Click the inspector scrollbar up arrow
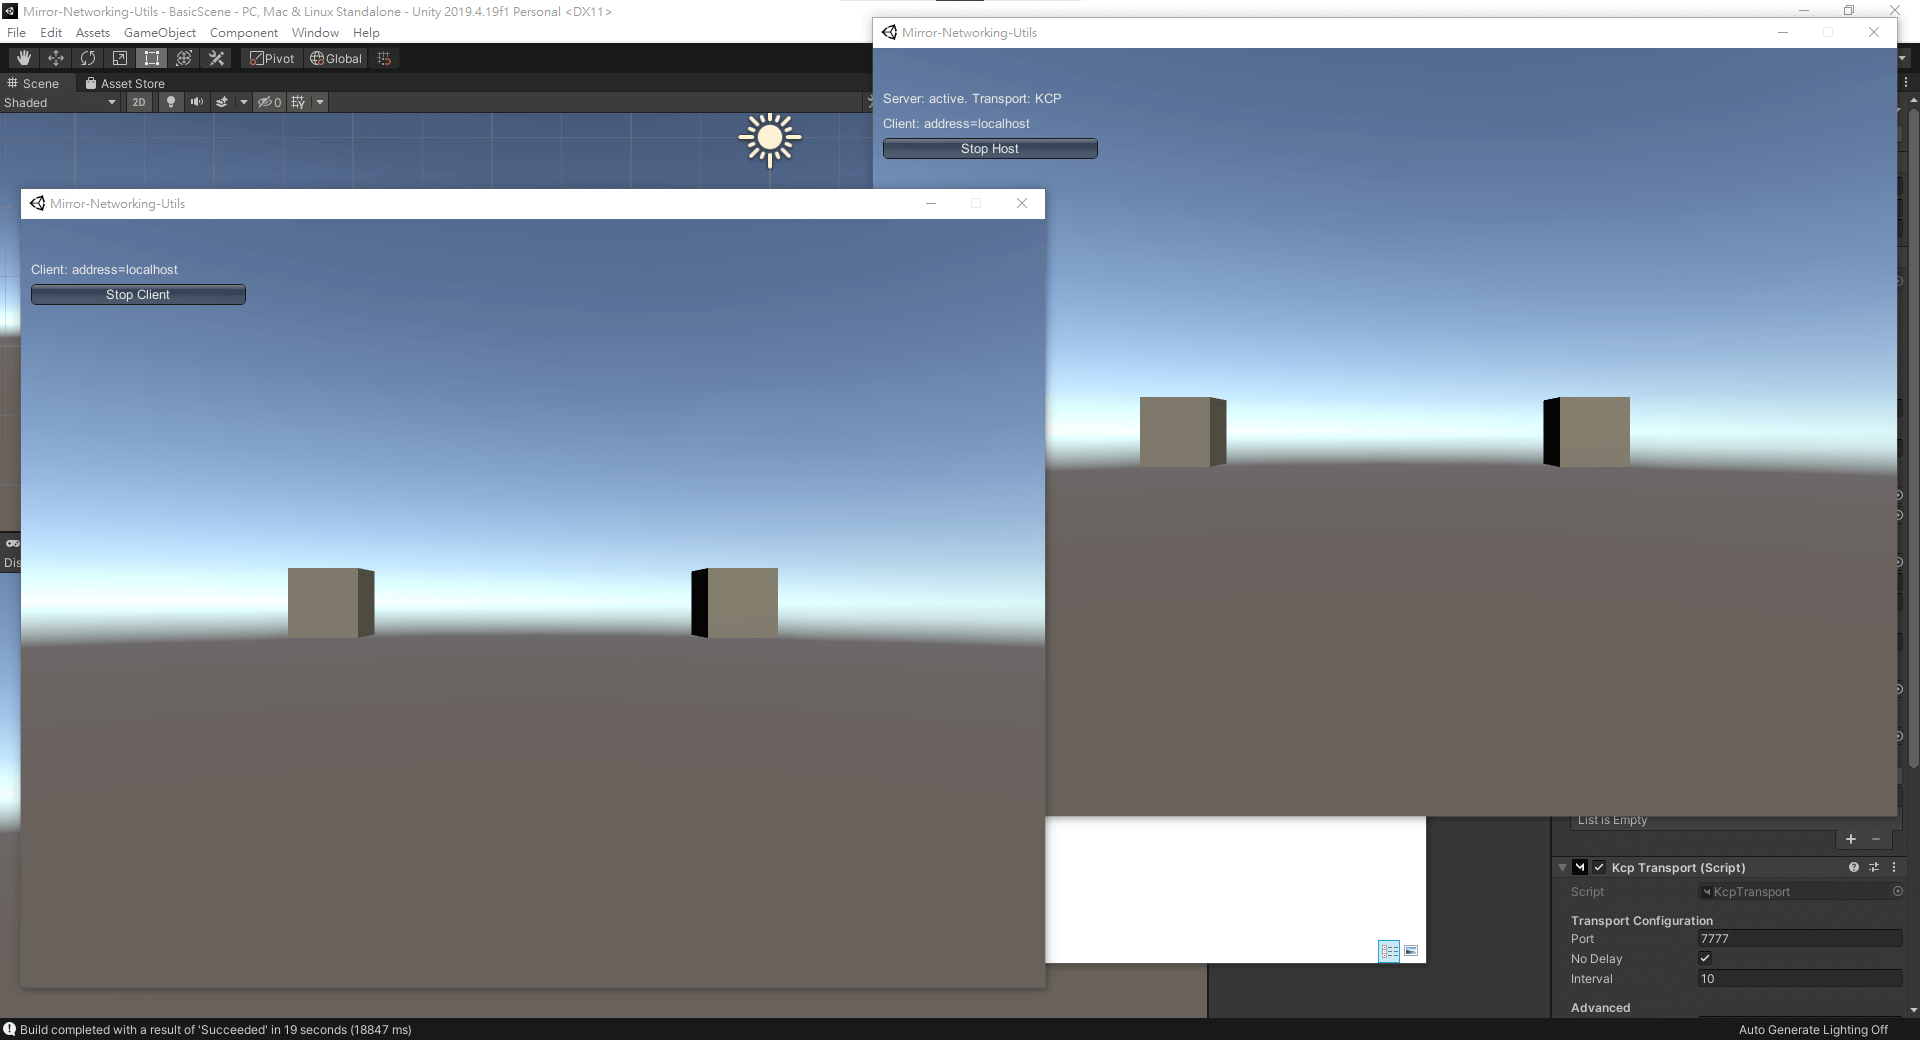The width and height of the screenshot is (1920, 1040). 1913,100
